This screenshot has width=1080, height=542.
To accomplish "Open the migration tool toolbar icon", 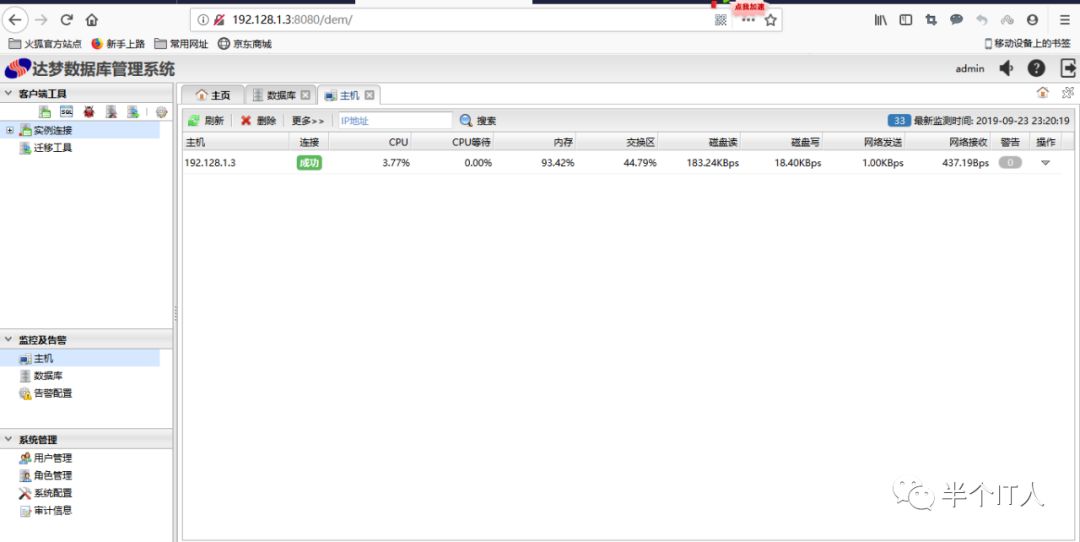I will click(133, 112).
